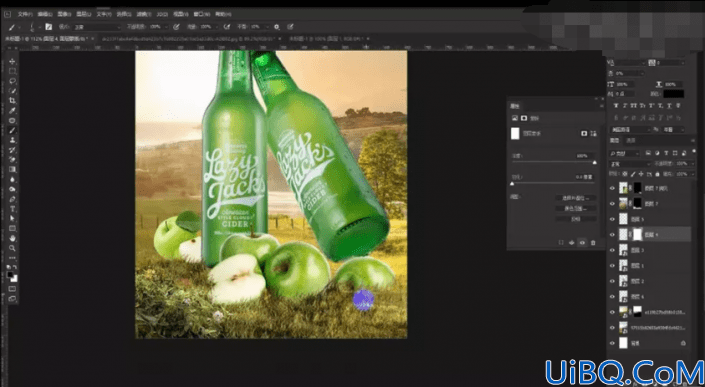The image size is (705, 387).
Task: Load selection from mask in Properties
Action: point(561,243)
